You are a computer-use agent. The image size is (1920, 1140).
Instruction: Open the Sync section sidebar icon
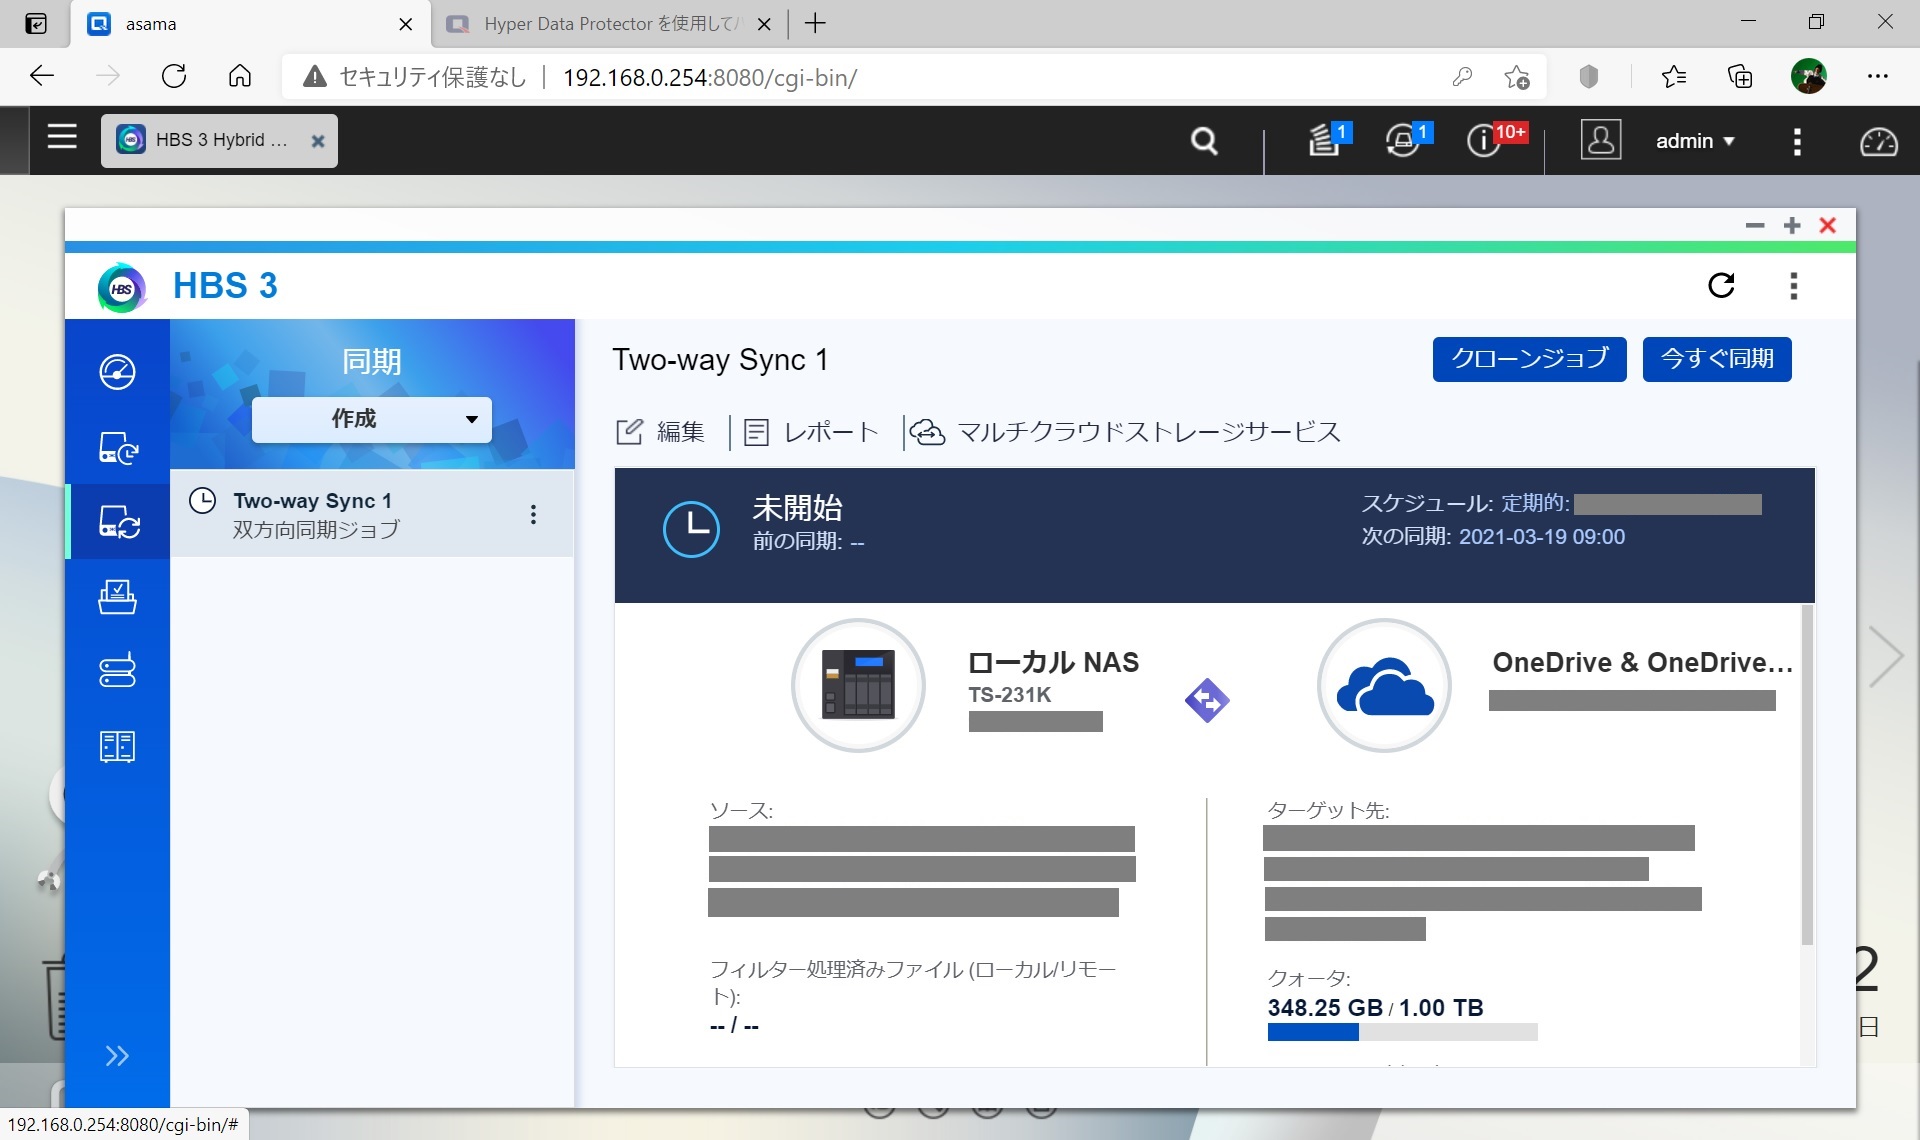(118, 522)
